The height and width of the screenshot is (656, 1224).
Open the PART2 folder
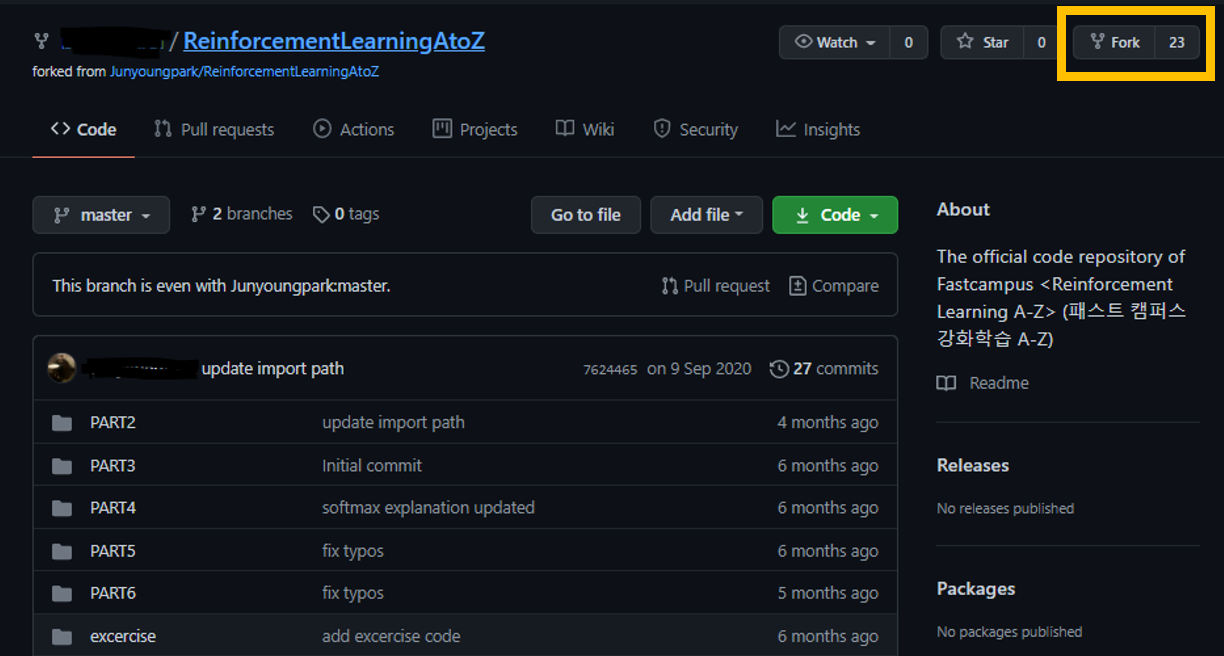[113, 422]
